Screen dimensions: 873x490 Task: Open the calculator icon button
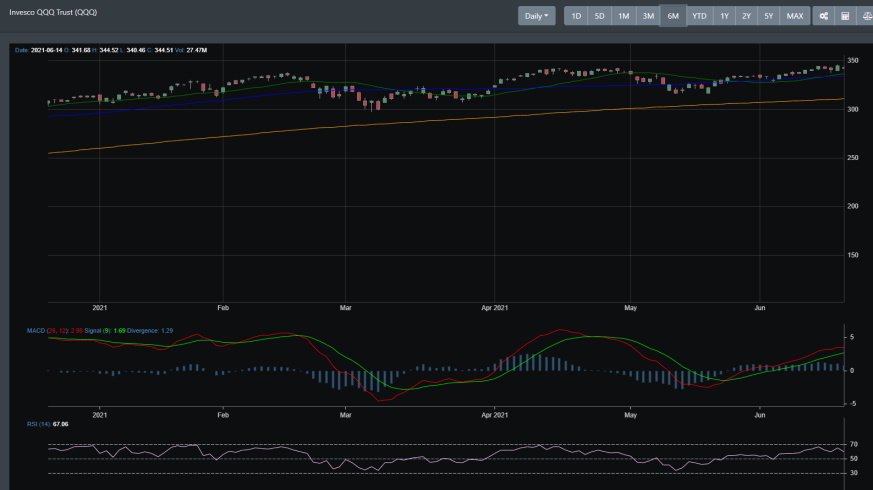[x=845, y=16]
